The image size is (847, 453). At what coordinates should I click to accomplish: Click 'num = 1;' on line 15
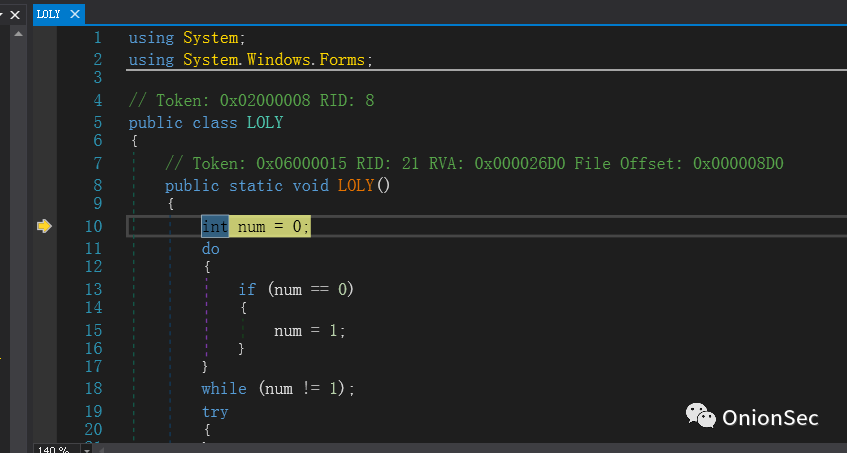tap(310, 330)
